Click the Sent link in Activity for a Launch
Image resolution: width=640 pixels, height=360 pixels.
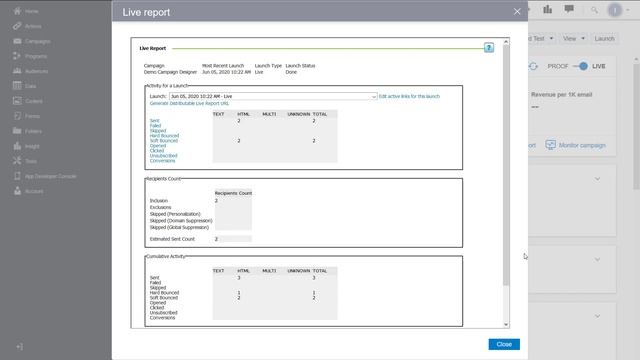154,121
